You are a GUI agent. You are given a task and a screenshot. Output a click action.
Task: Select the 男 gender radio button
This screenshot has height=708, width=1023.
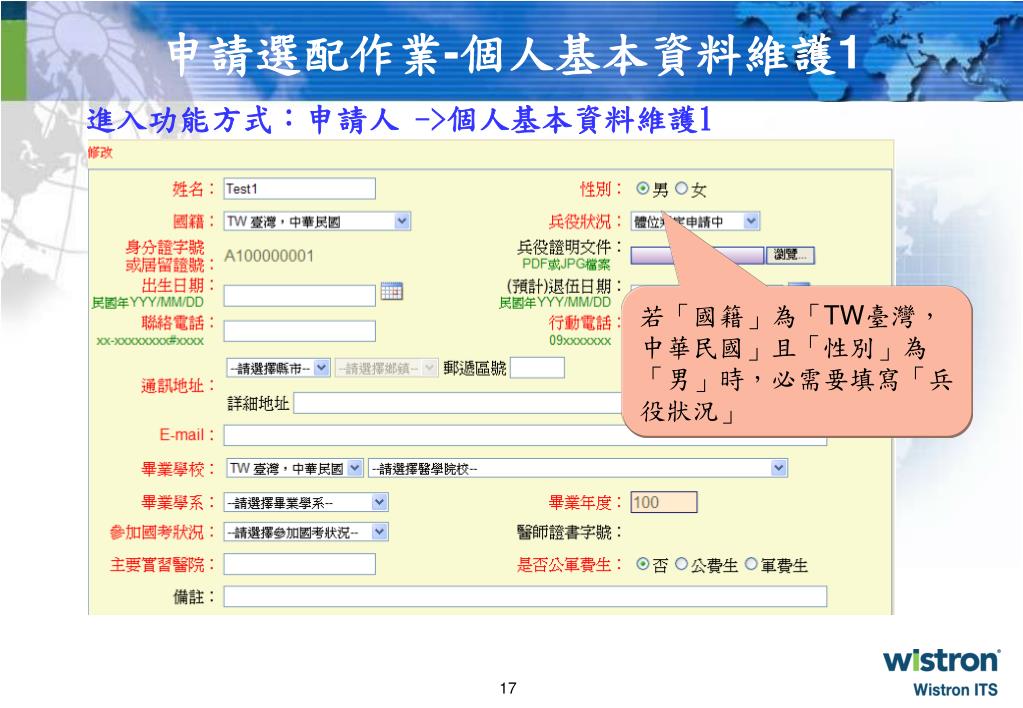click(643, 189)
